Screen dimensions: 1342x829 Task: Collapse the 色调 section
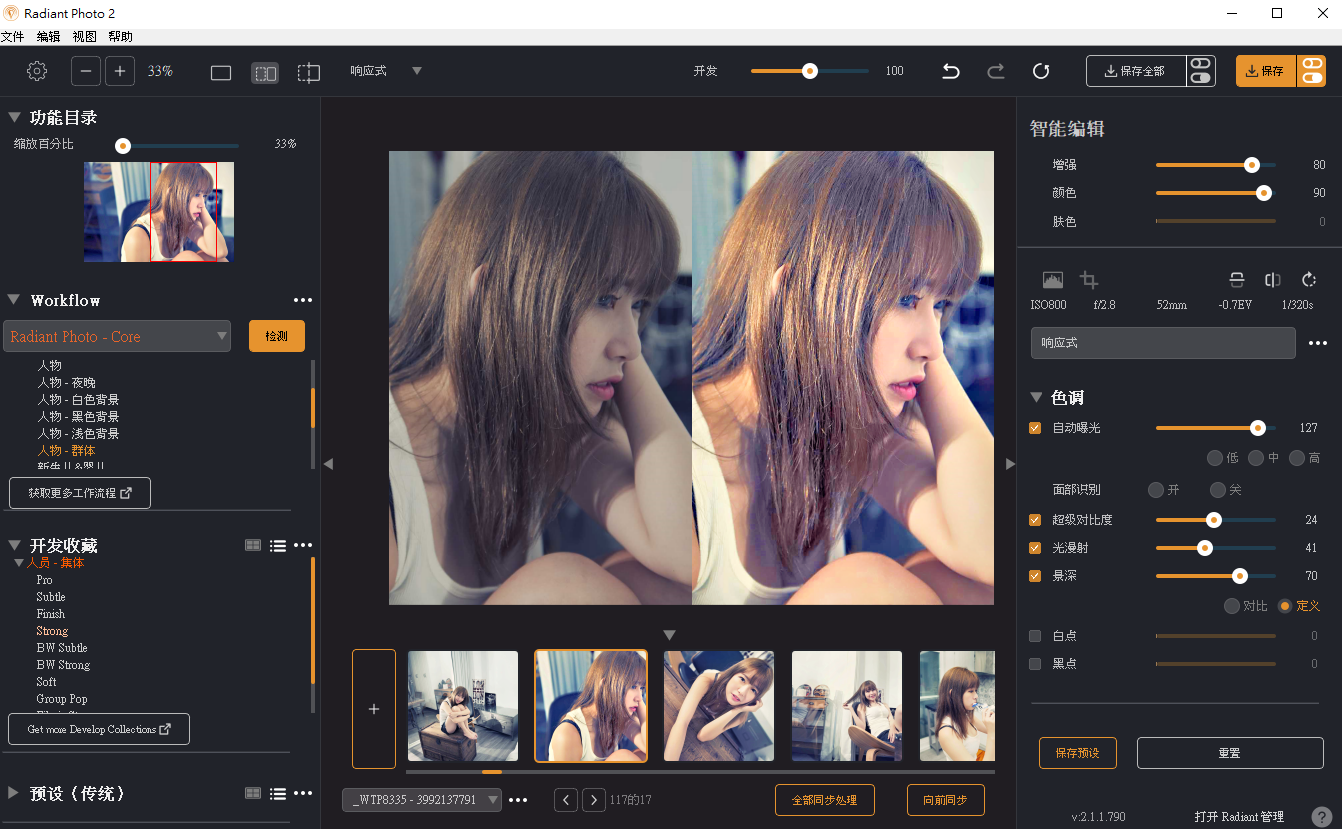coord(1036,398)
